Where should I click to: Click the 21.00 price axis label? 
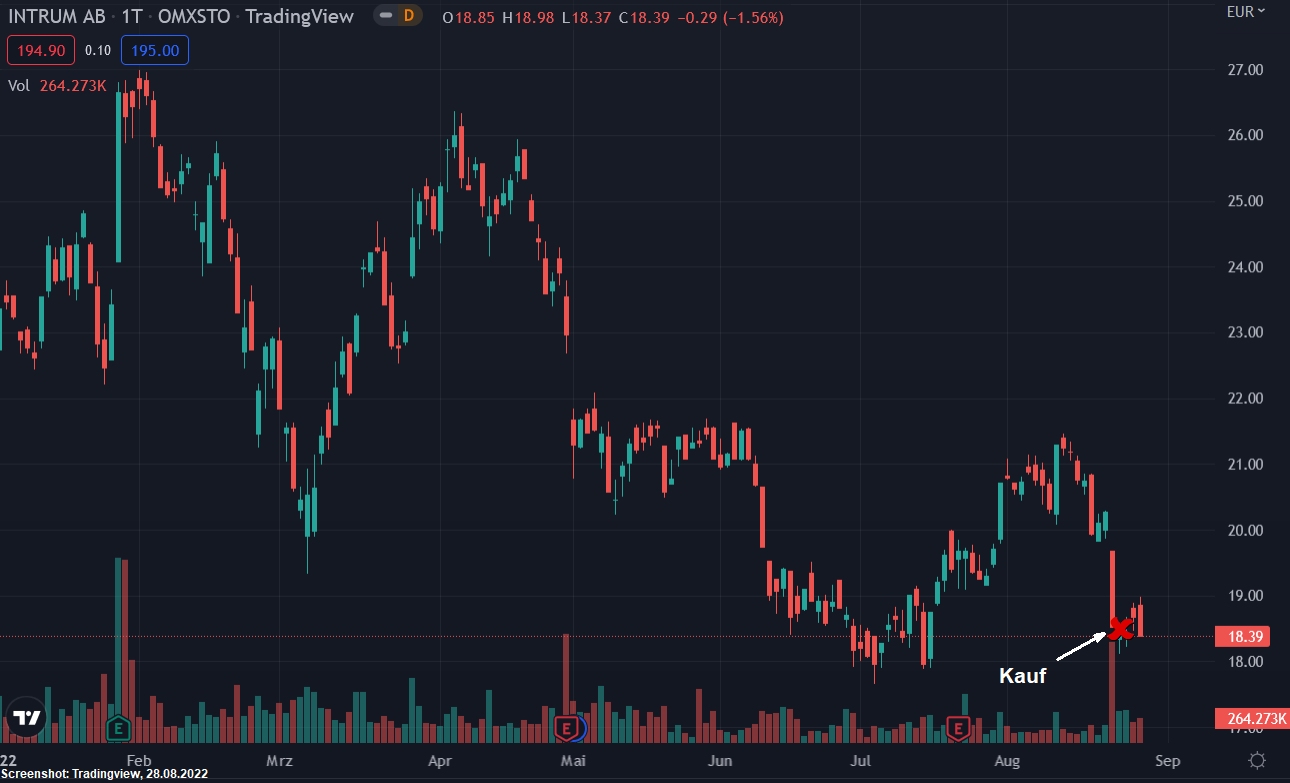(x=1246, y=464)
